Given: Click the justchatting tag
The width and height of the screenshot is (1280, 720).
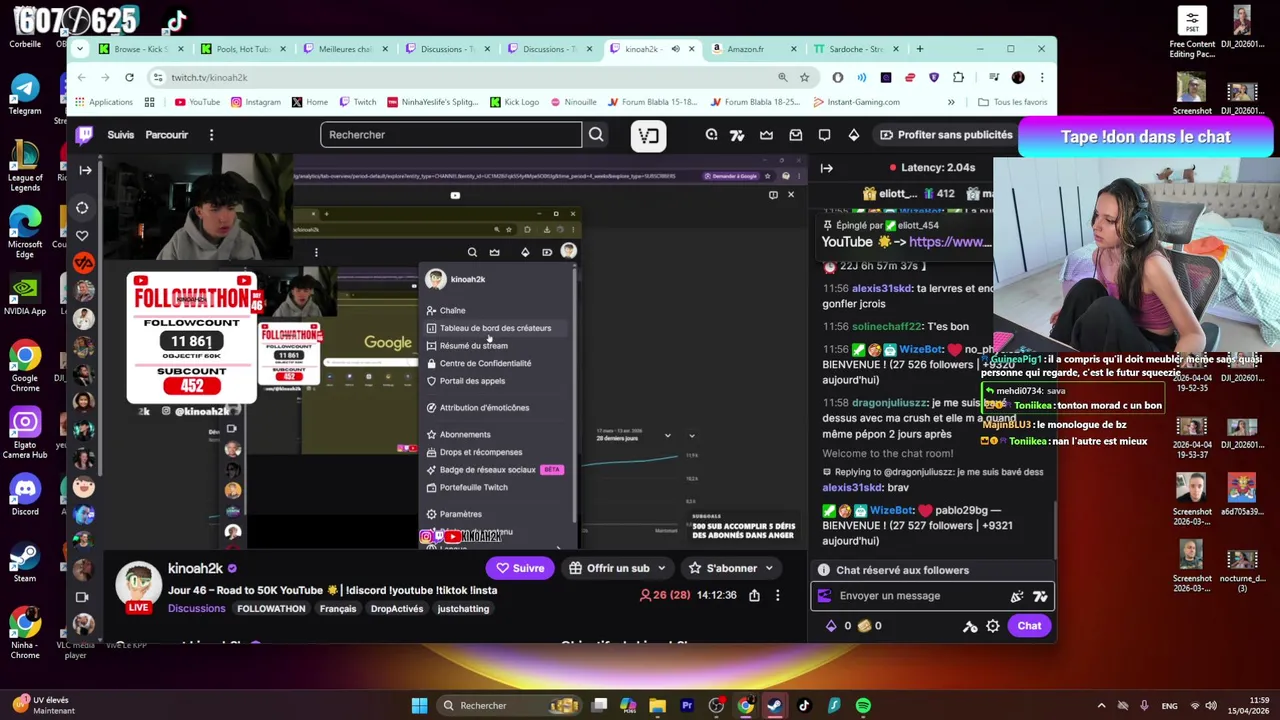Looking at the screenshot, I should click(x=463, y=609).
